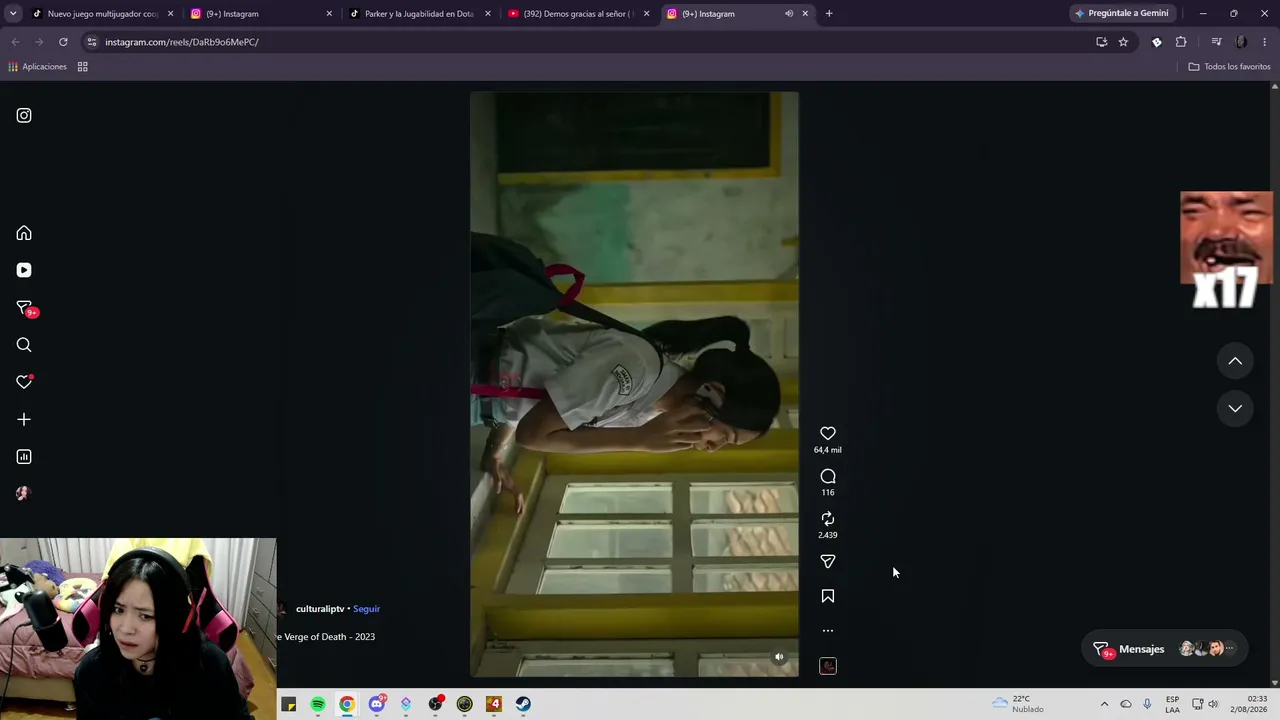The height and width of the screenshot is (720, 1280).
Task: Bookmark this page with the star icon
Action: [1123, 42]
